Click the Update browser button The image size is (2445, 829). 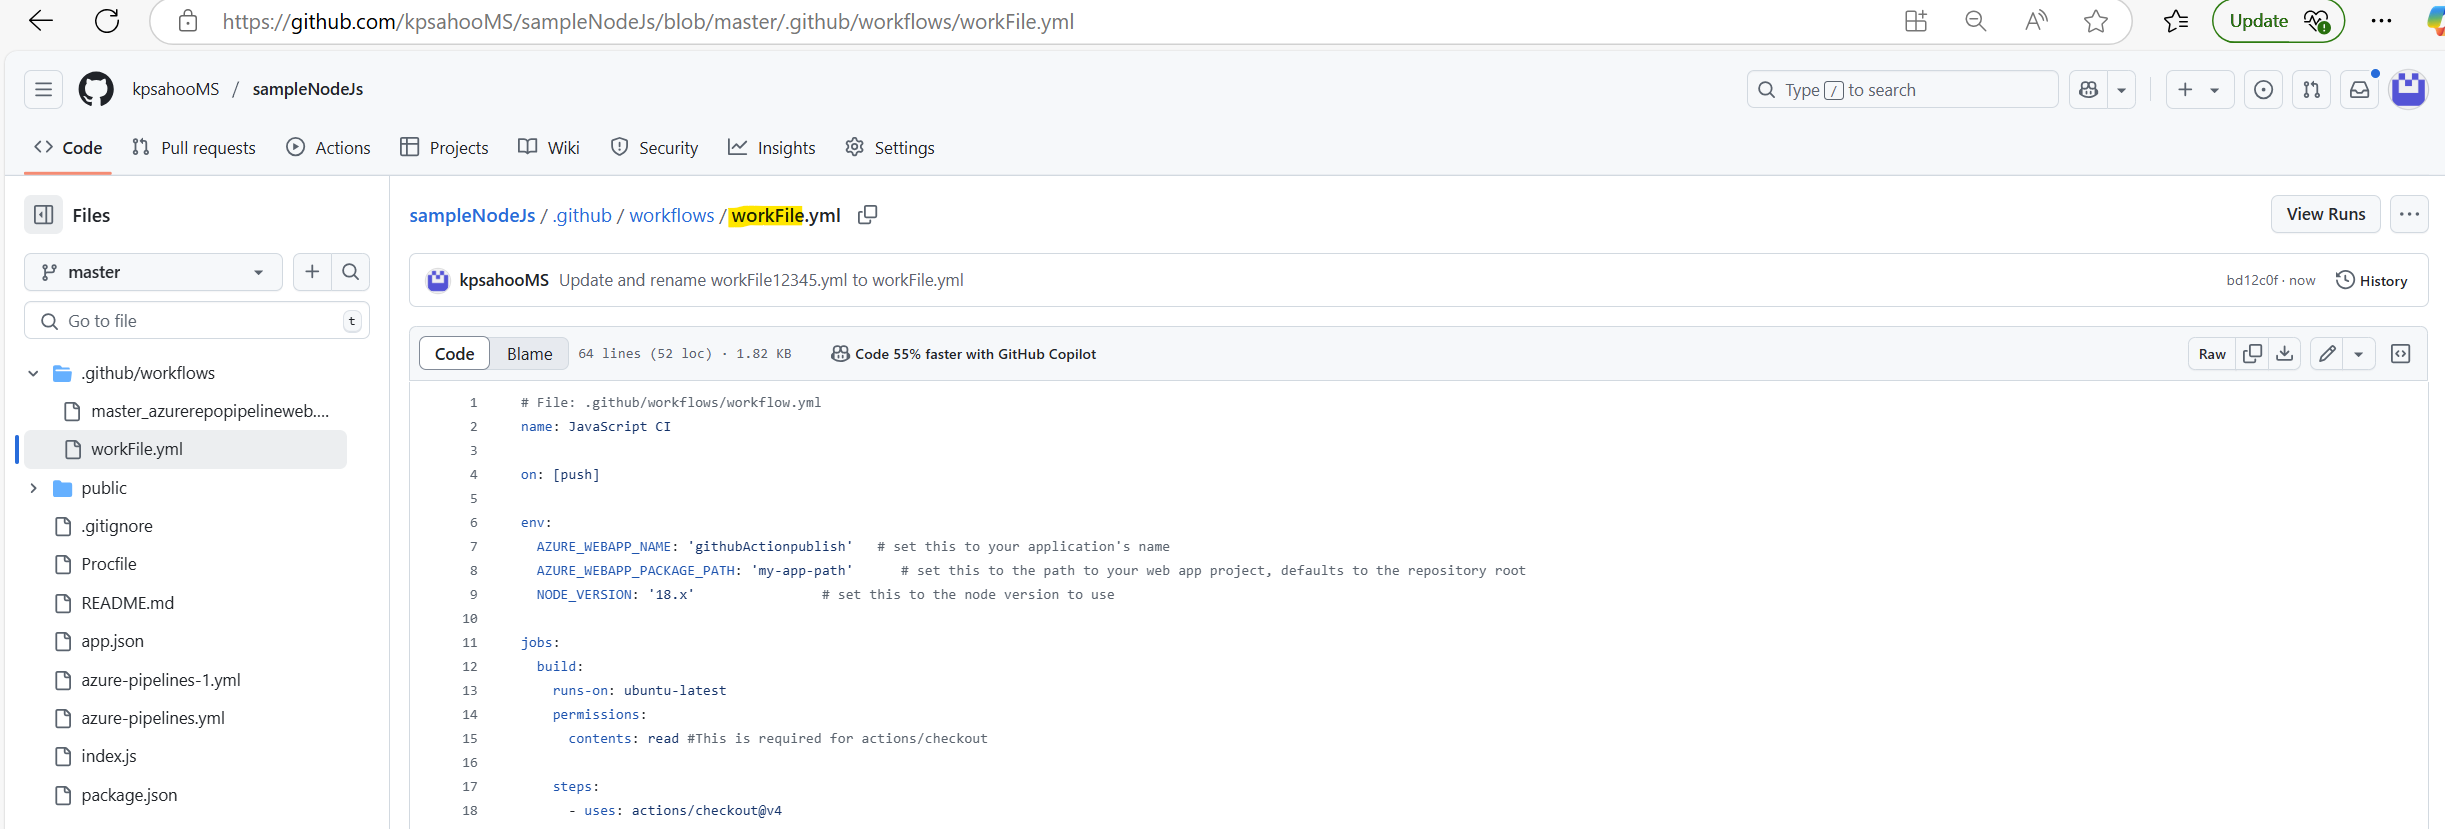point(2278,21)
